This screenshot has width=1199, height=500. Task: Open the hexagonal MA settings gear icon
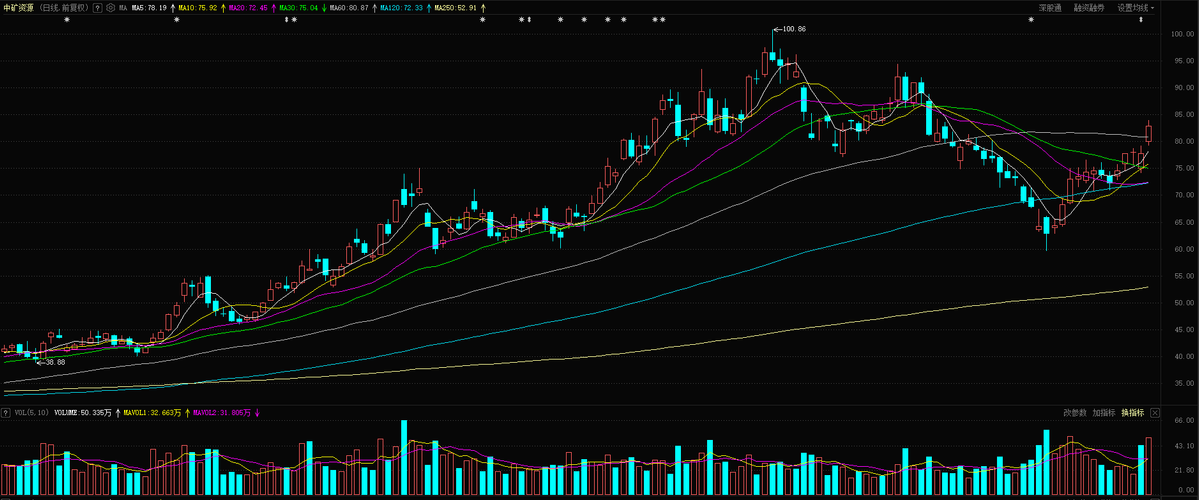coord(111,8)
